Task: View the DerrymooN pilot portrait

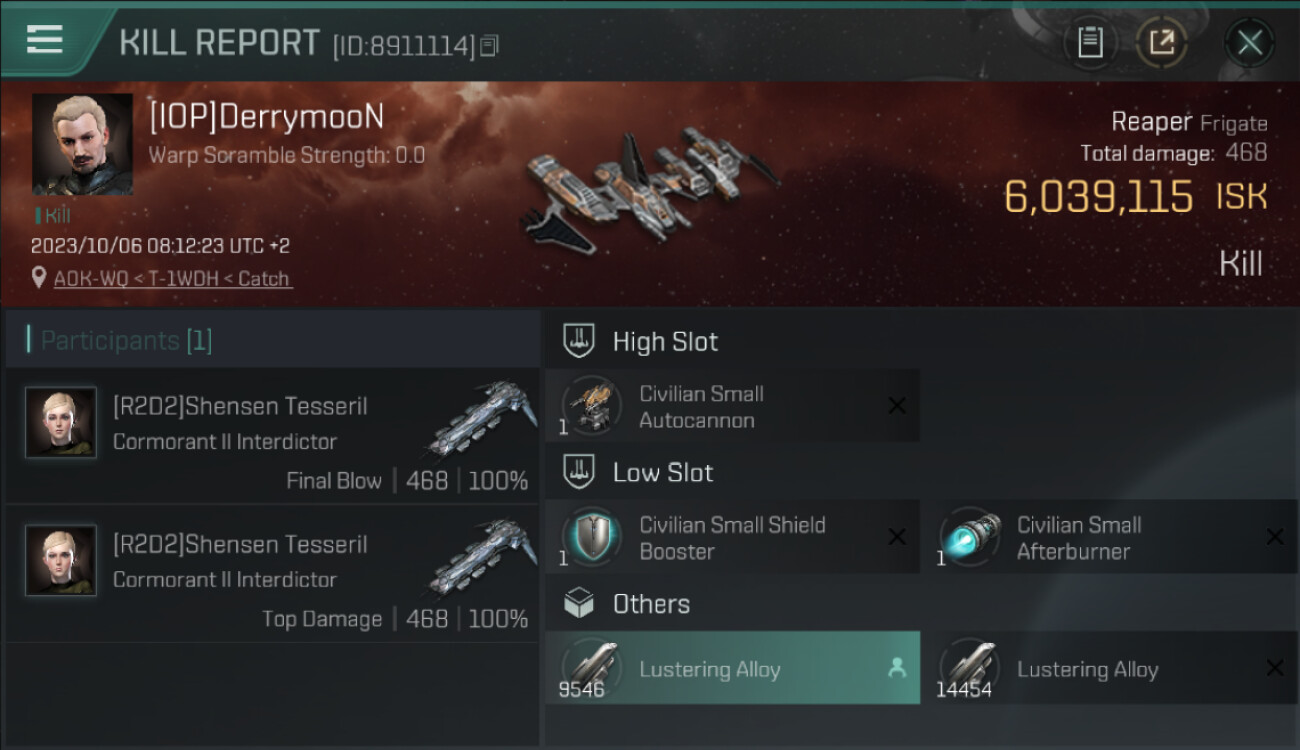Action: (x=82, y=144)
